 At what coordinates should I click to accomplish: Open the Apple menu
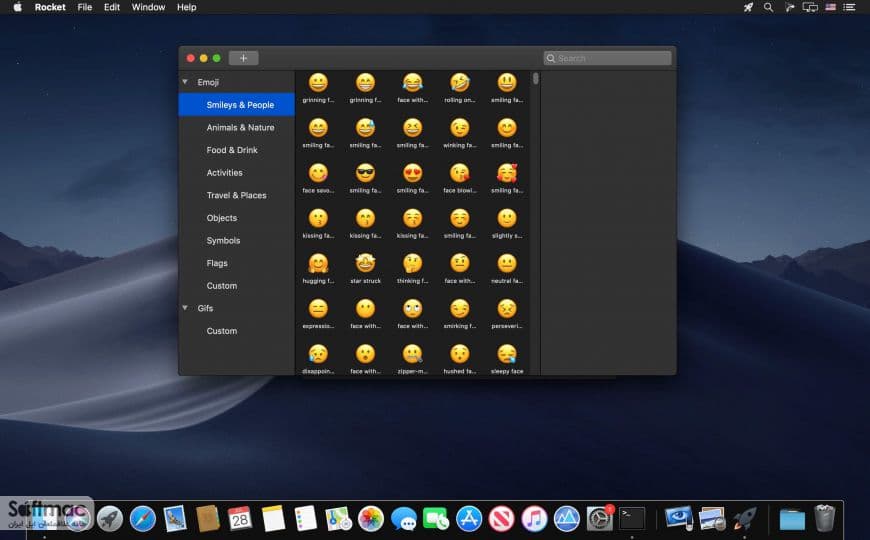(x=17, y=7)
